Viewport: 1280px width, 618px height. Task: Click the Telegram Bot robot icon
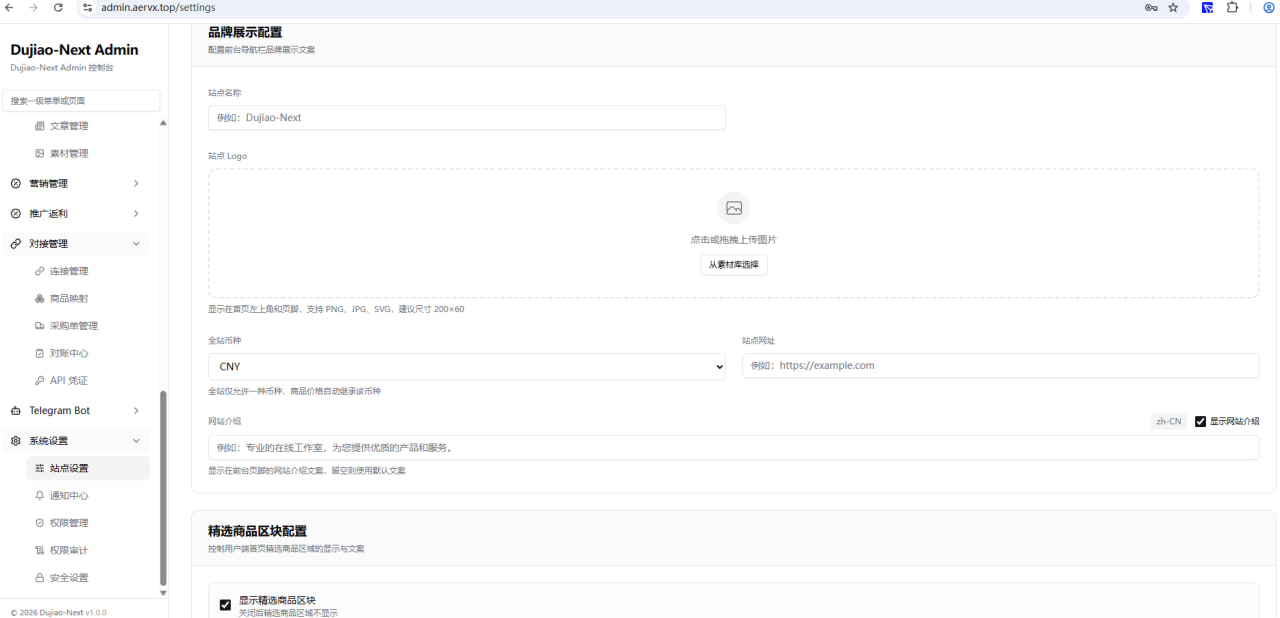[x=16, y=411]
